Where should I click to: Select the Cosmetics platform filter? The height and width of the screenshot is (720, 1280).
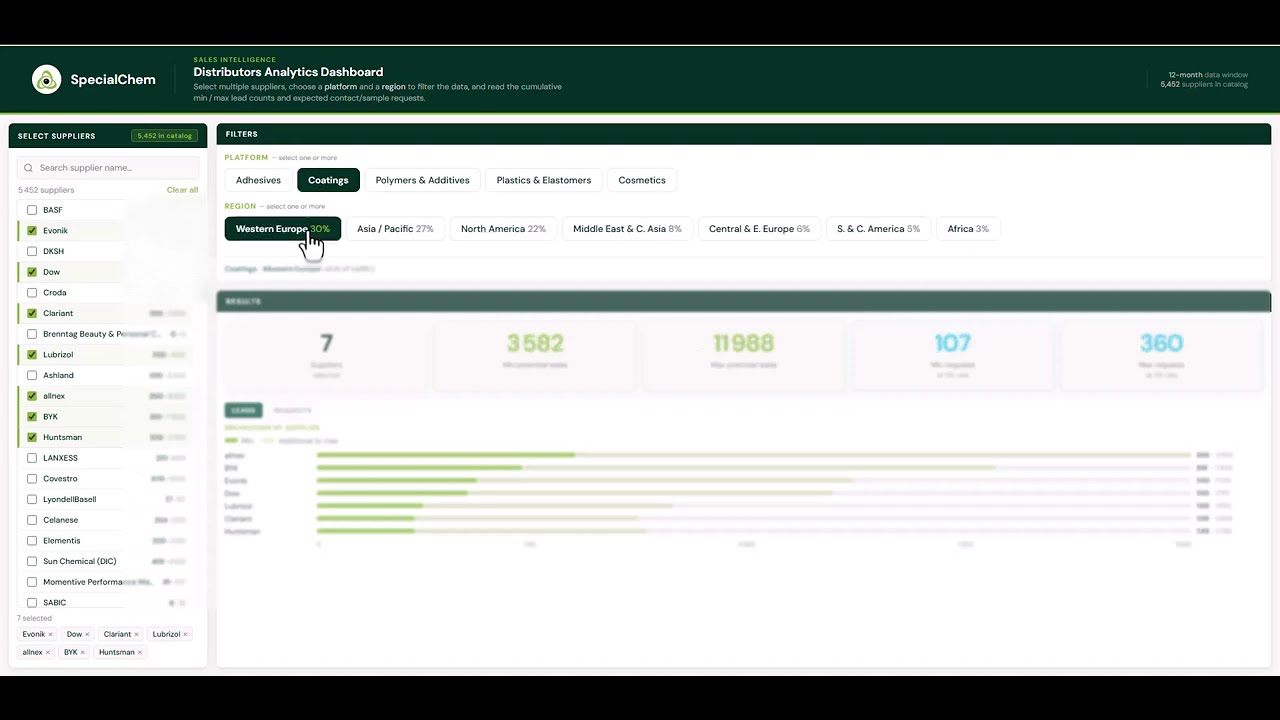[642, 180]
